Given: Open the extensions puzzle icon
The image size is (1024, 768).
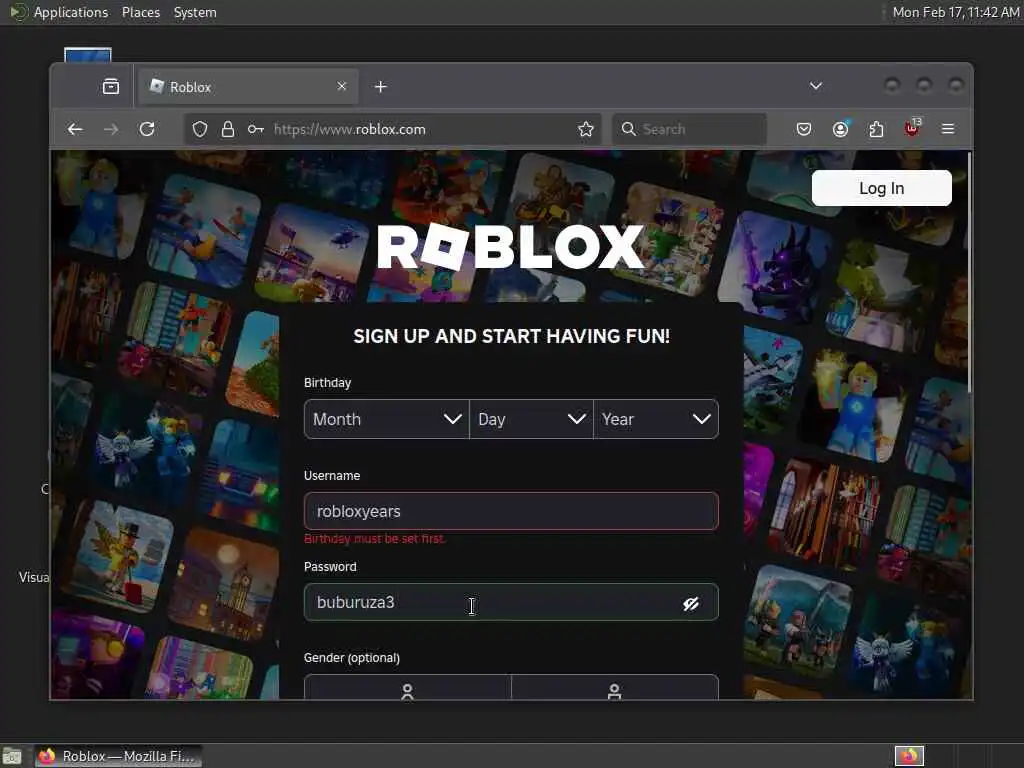Looking at the screenshot, I should (876, 129).
